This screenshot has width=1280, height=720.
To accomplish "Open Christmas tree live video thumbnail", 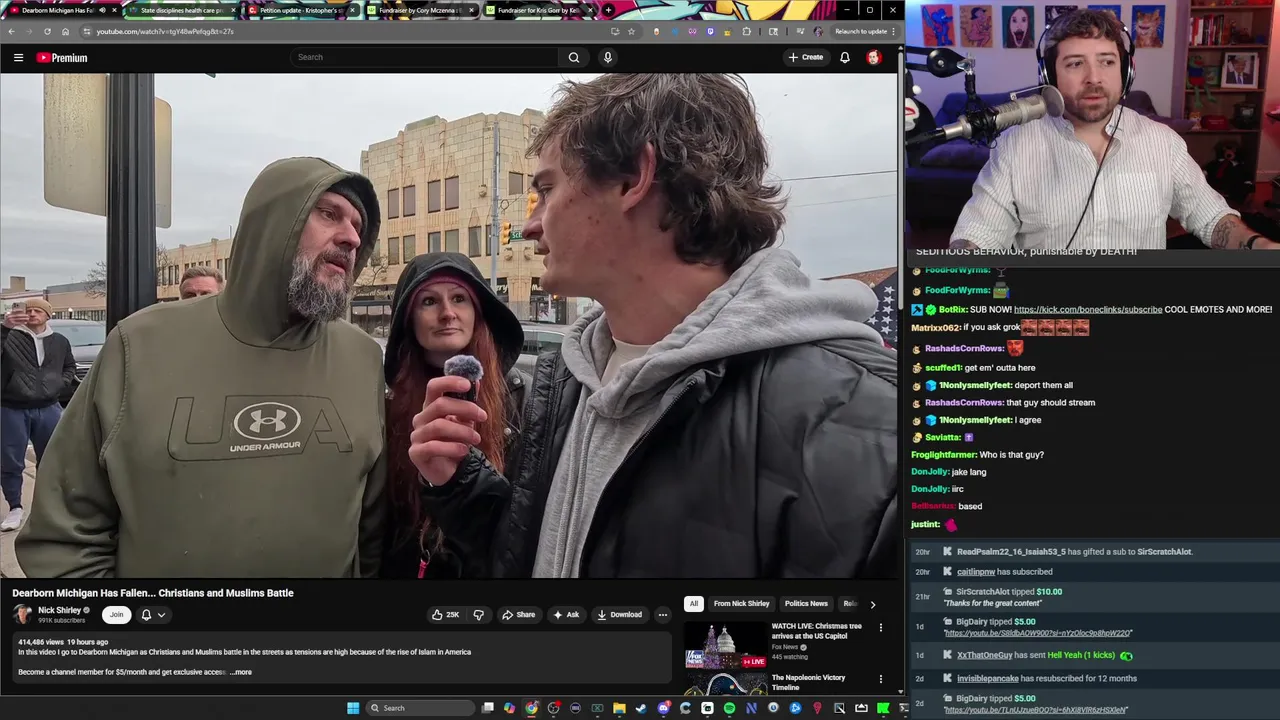I will 725,645.
